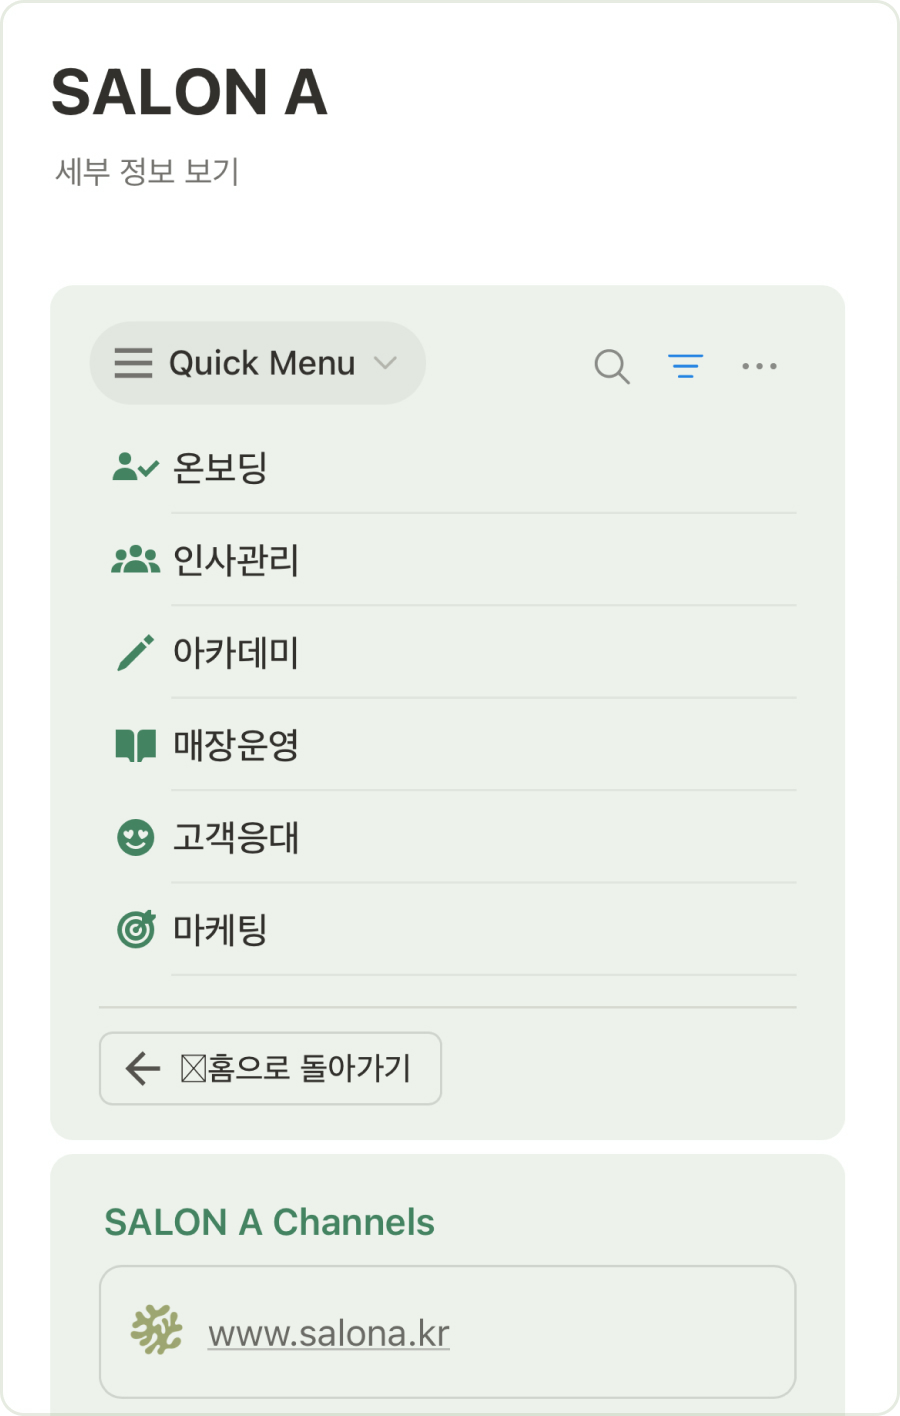Screen dimensions: 900x1416
Task: Open the 온보딩 menu item
Action: (x=220, y=467)
